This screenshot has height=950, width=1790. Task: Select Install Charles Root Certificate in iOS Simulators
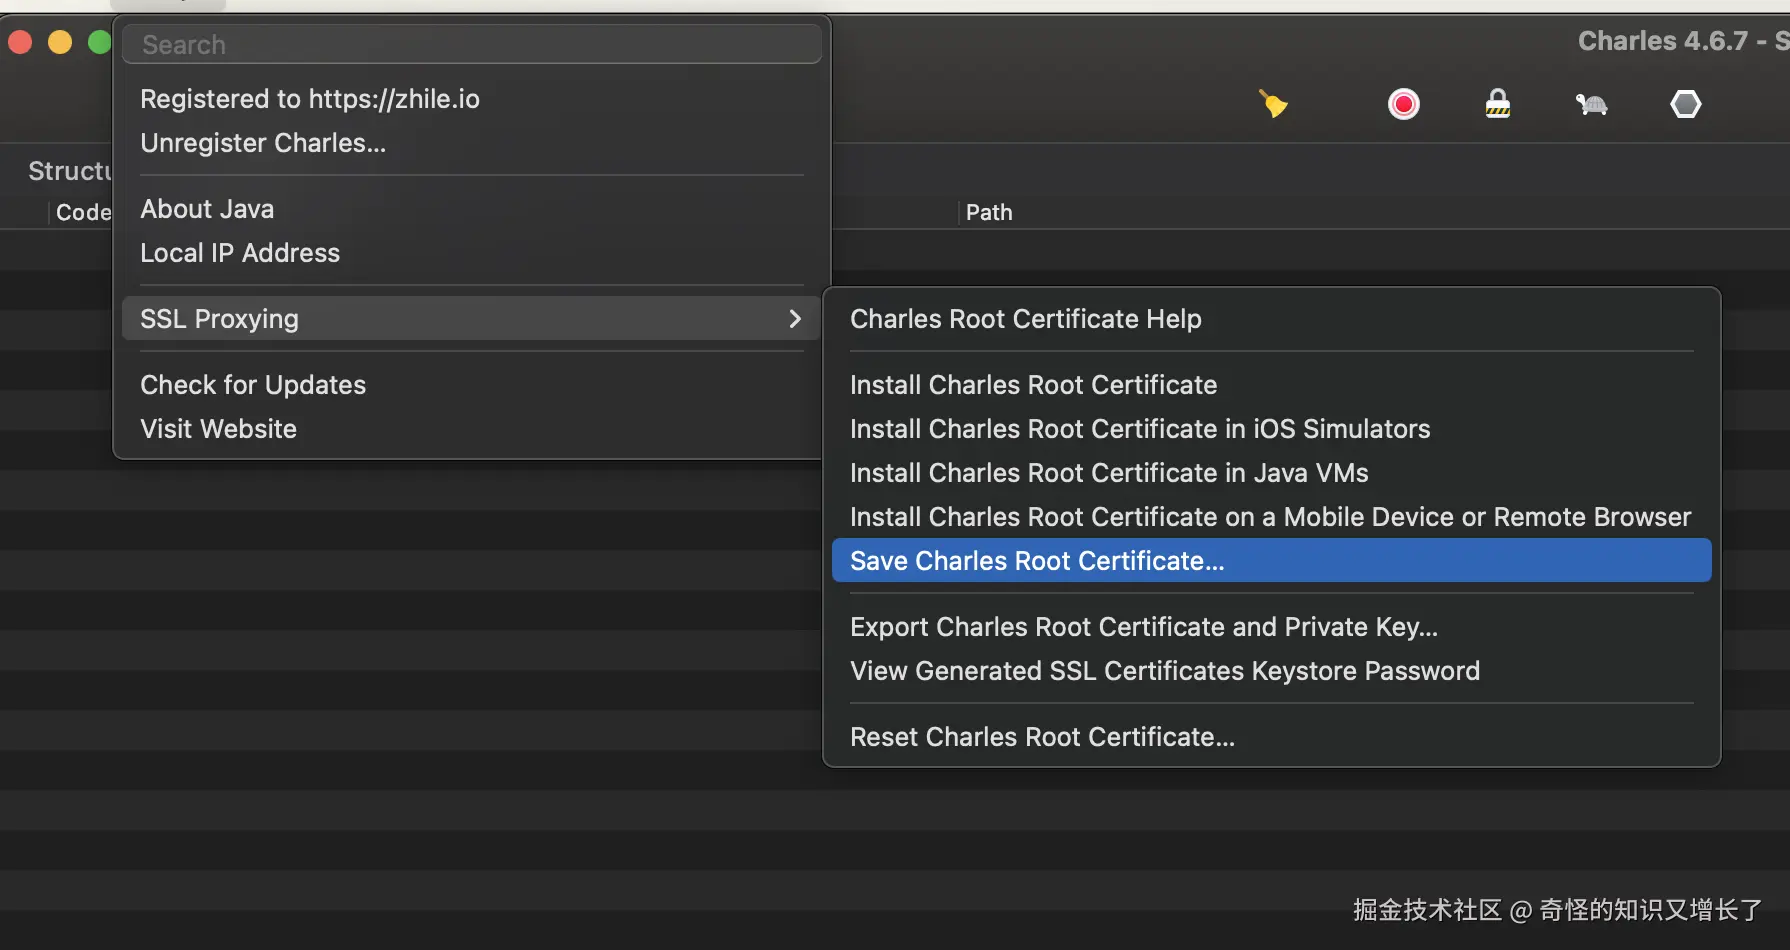click(1139, 429)
